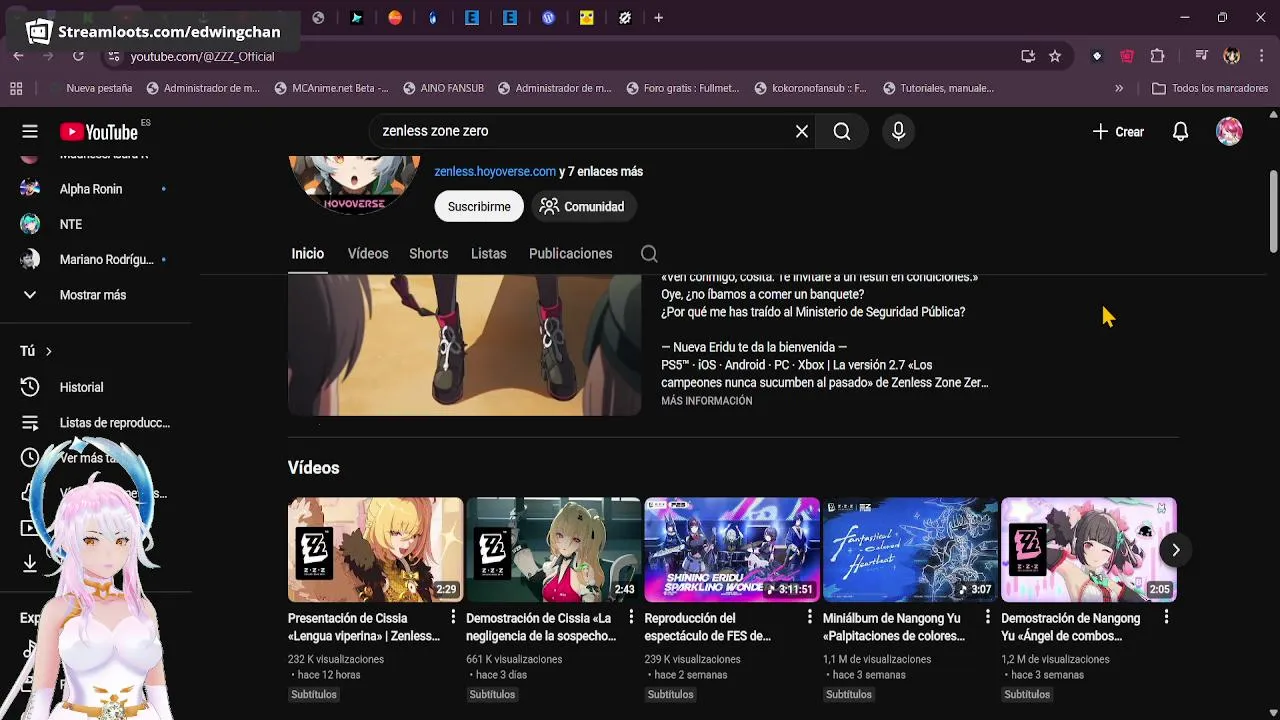Viewport: 1280px width, 720px height.
Task: Open options for Presentación de Cissia video
Action: [453, 617]
